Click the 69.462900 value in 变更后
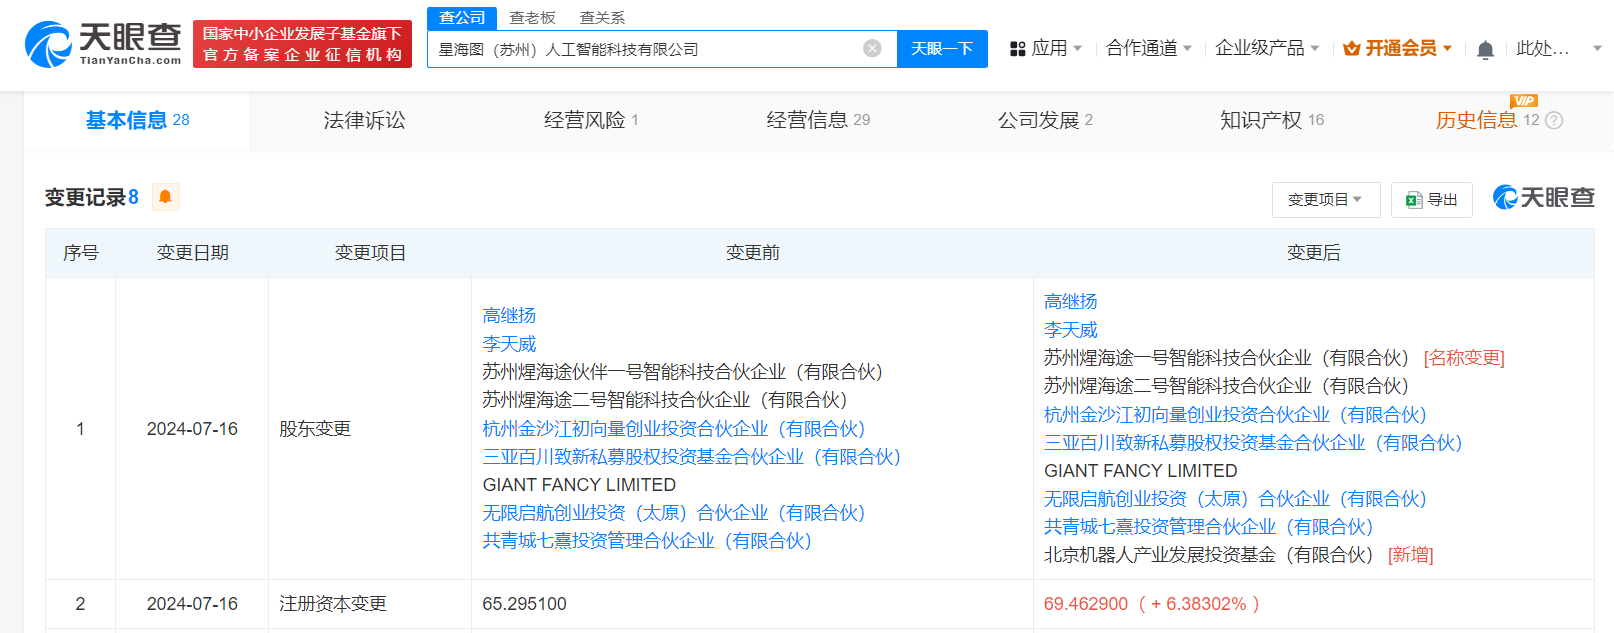 pyautogui.click(x=1086, y=604)
